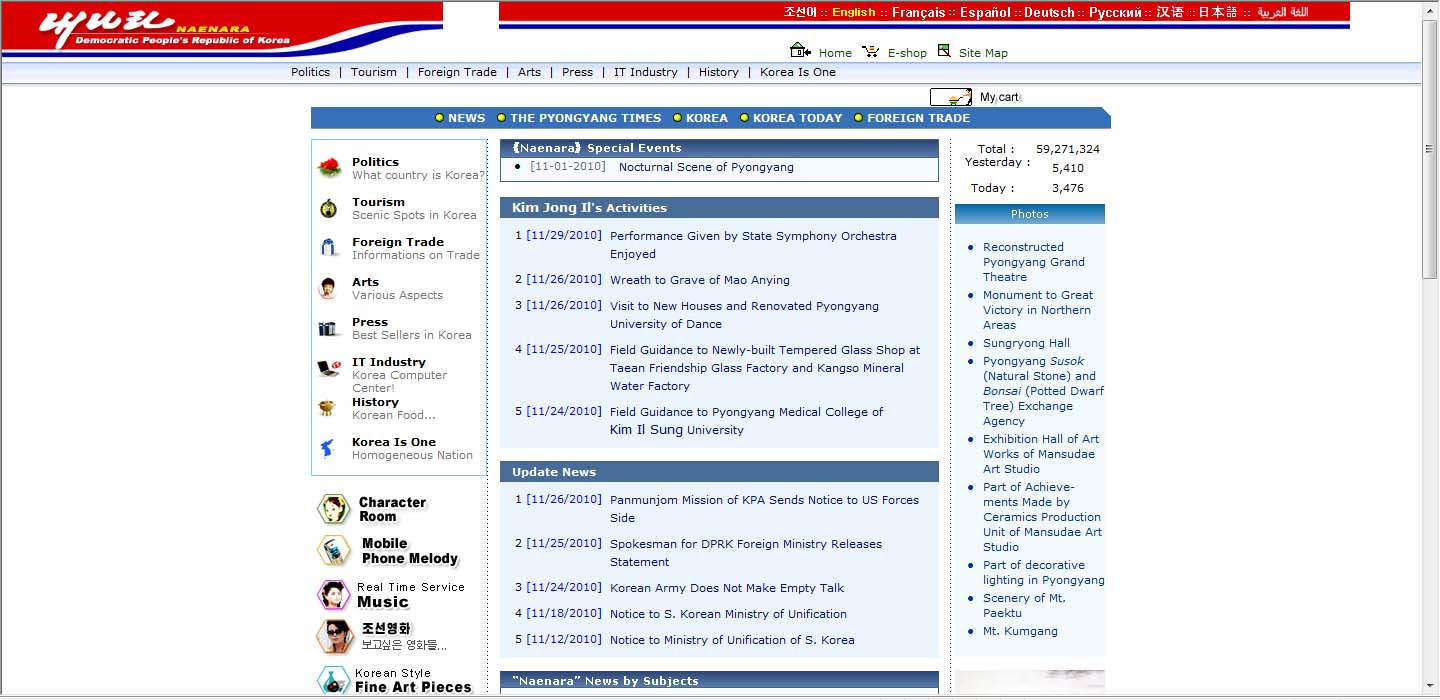Click the Politics flower icon in sidebar
Image resolution: width=1440 pixels, height=700 pixels.
click(329, 168)
